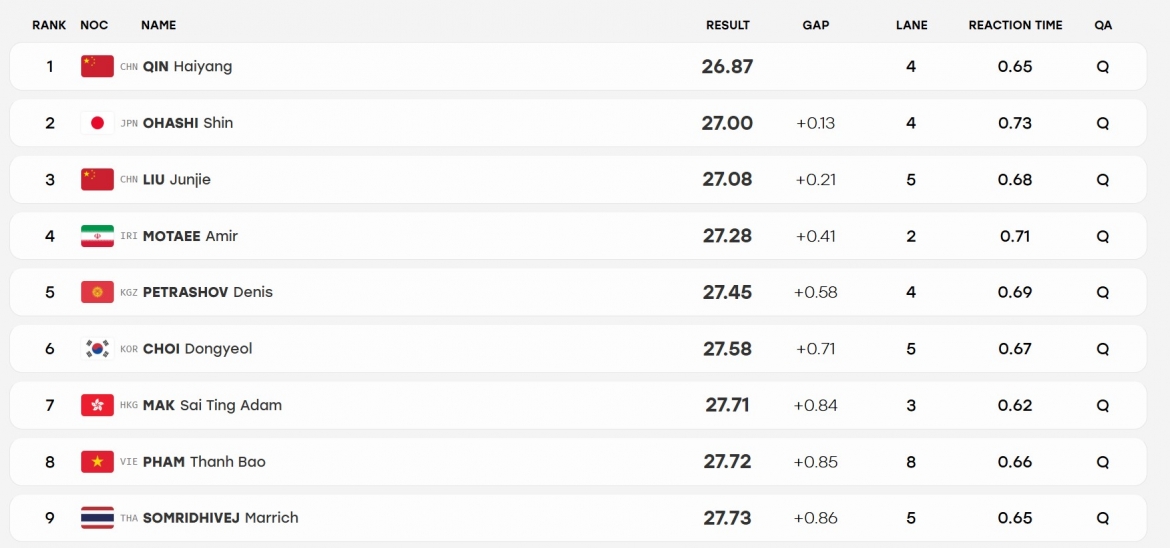The width and height of the screenshot is (1170, 548).
Task: Open athlete profile for QIN Haiyang
Action: click(x=187, y=66)
